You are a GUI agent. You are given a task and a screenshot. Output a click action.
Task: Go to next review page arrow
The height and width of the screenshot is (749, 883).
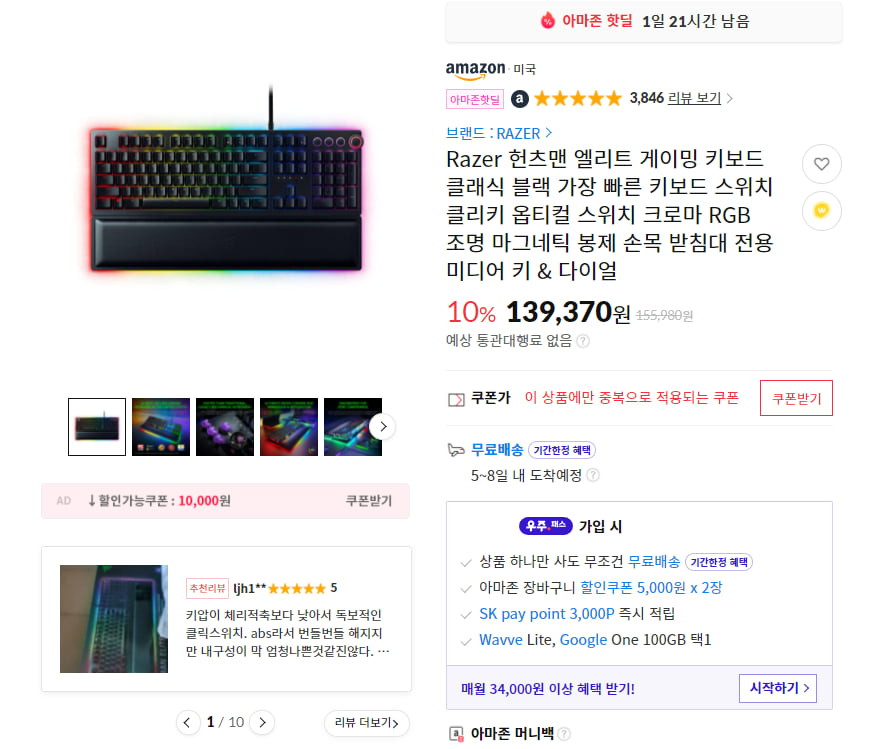[262, 723]
